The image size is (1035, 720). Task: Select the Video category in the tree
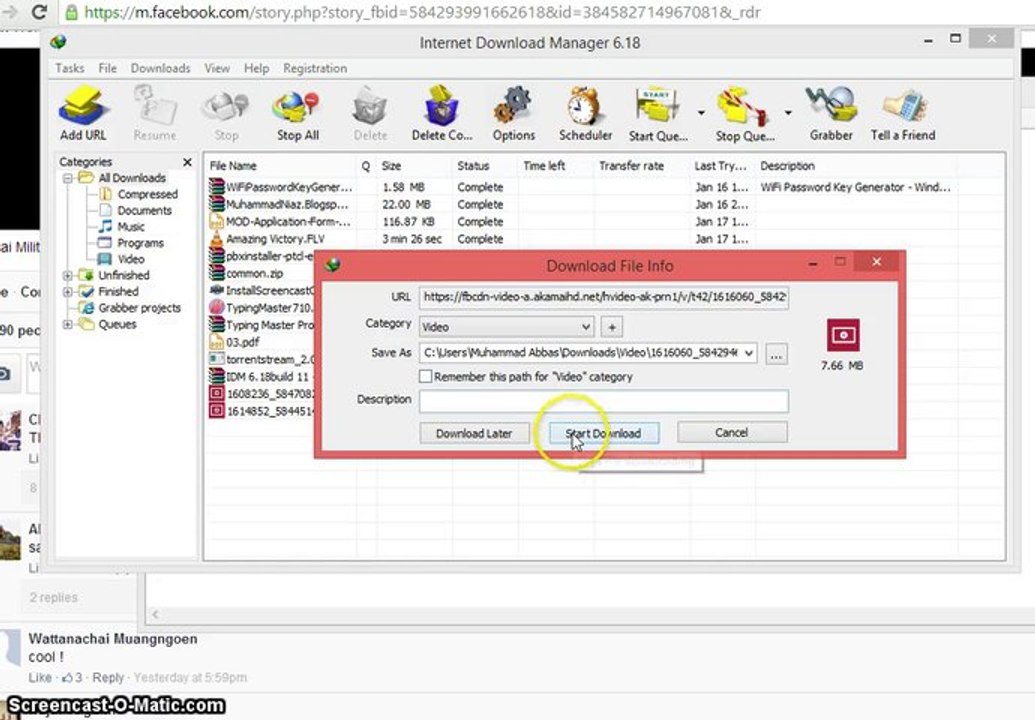pyautogui.click(x=131, y=259)
